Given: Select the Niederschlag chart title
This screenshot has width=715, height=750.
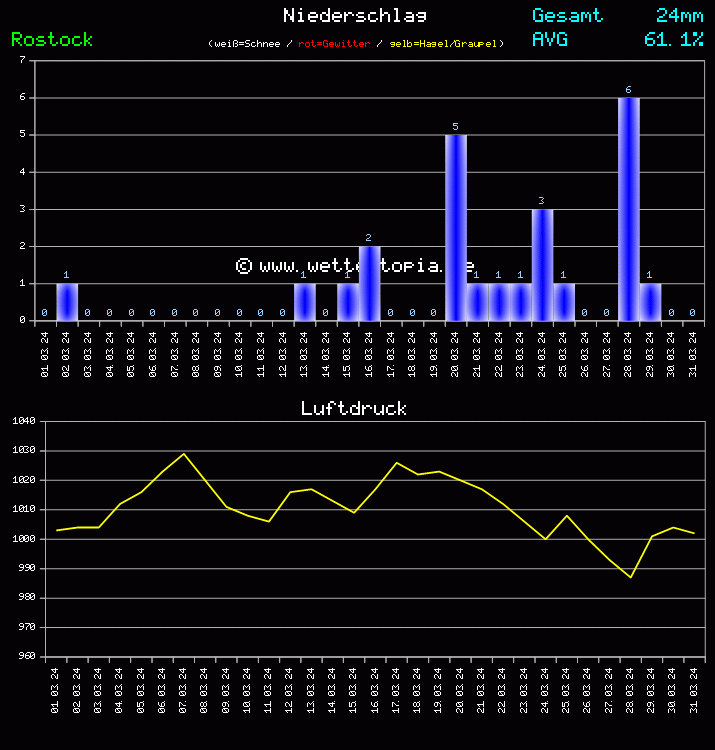Looking at the screenshot, I should coord(354,15).
